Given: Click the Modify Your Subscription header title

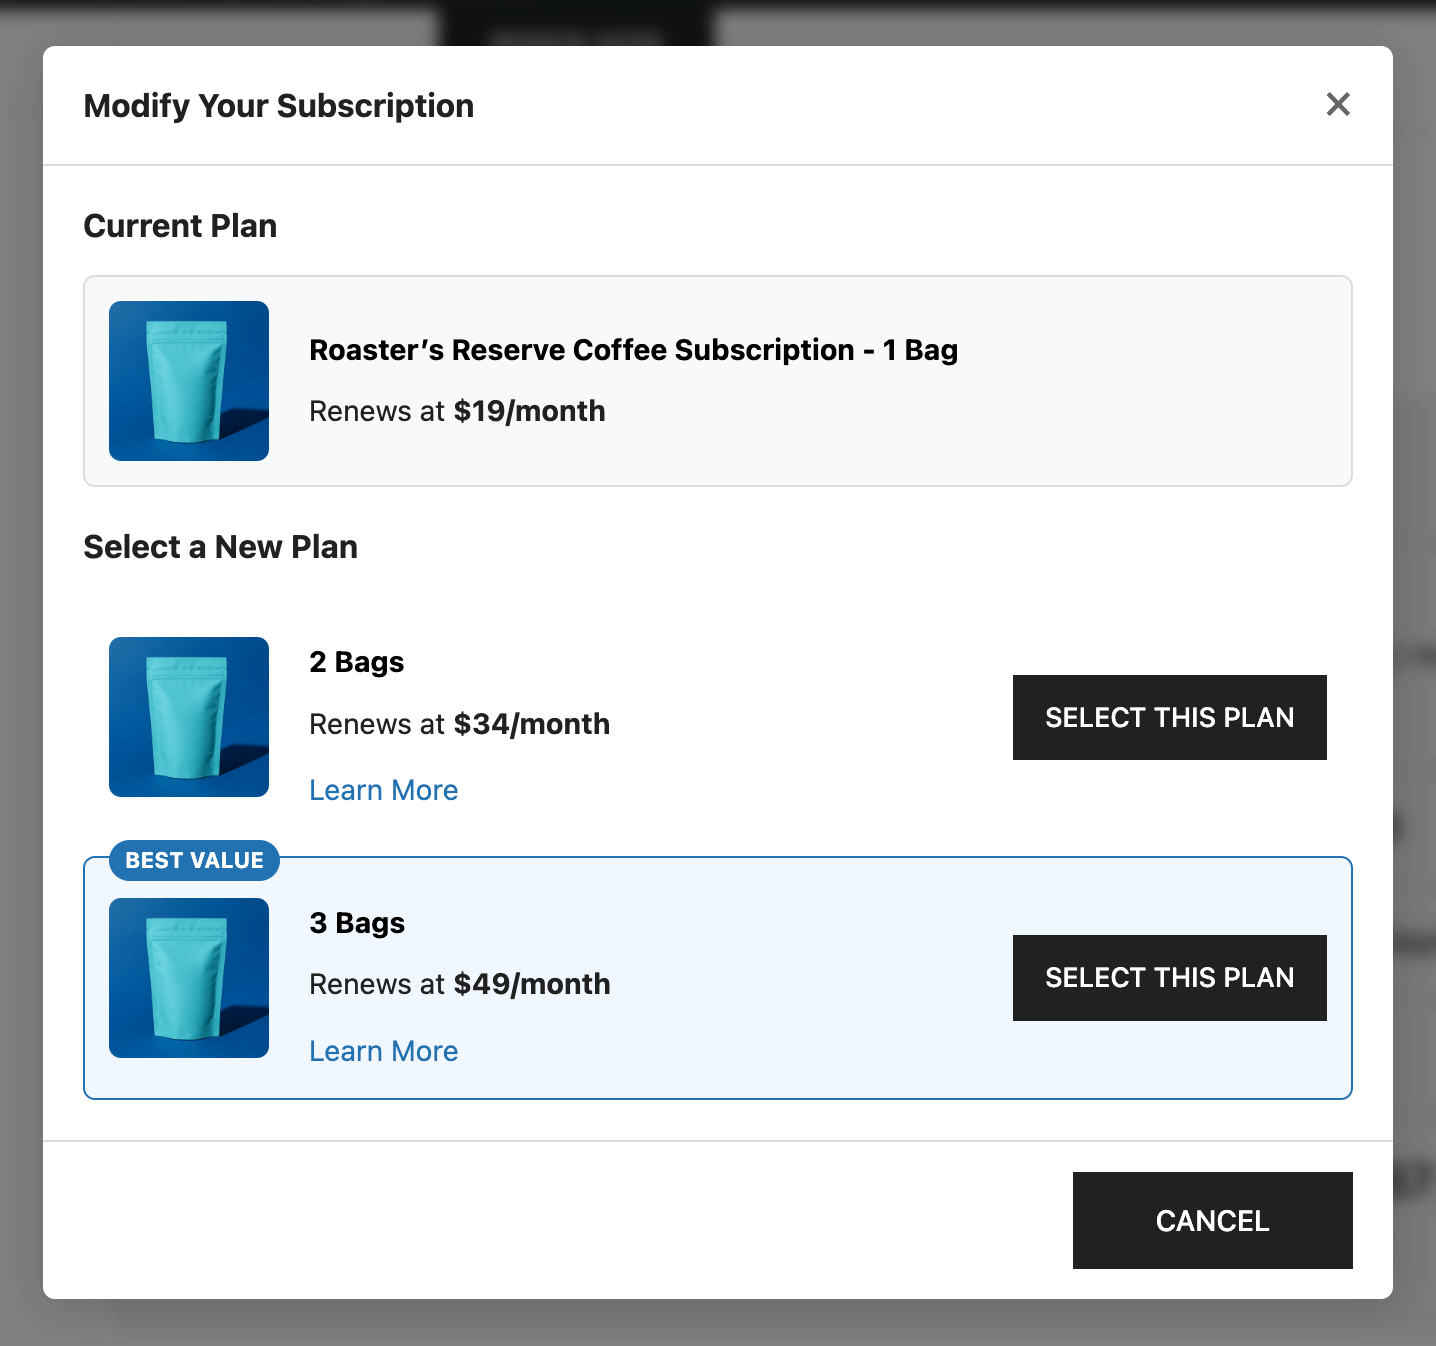Looking at the screenshot, I should pyautogui.click(x=278, y=106).
